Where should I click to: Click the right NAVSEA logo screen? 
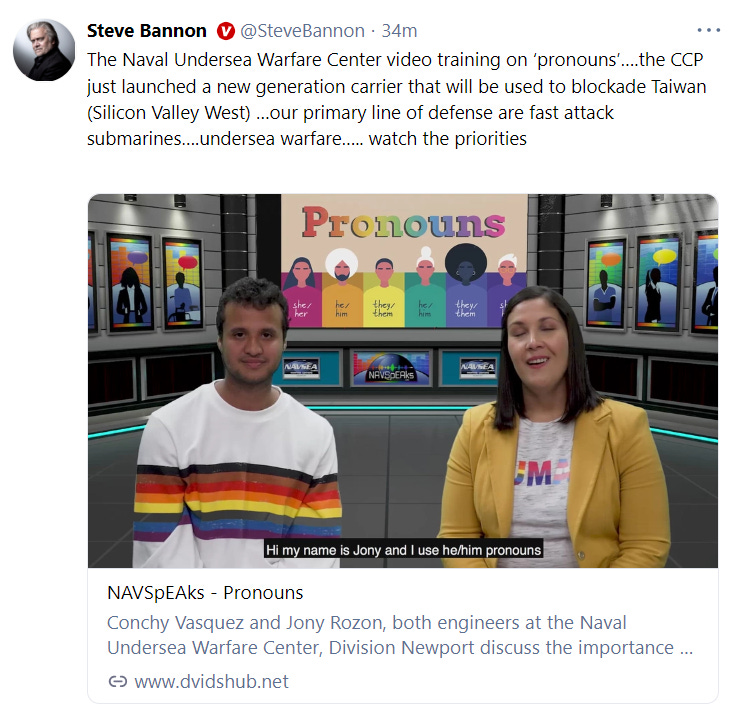click(477, 367)
